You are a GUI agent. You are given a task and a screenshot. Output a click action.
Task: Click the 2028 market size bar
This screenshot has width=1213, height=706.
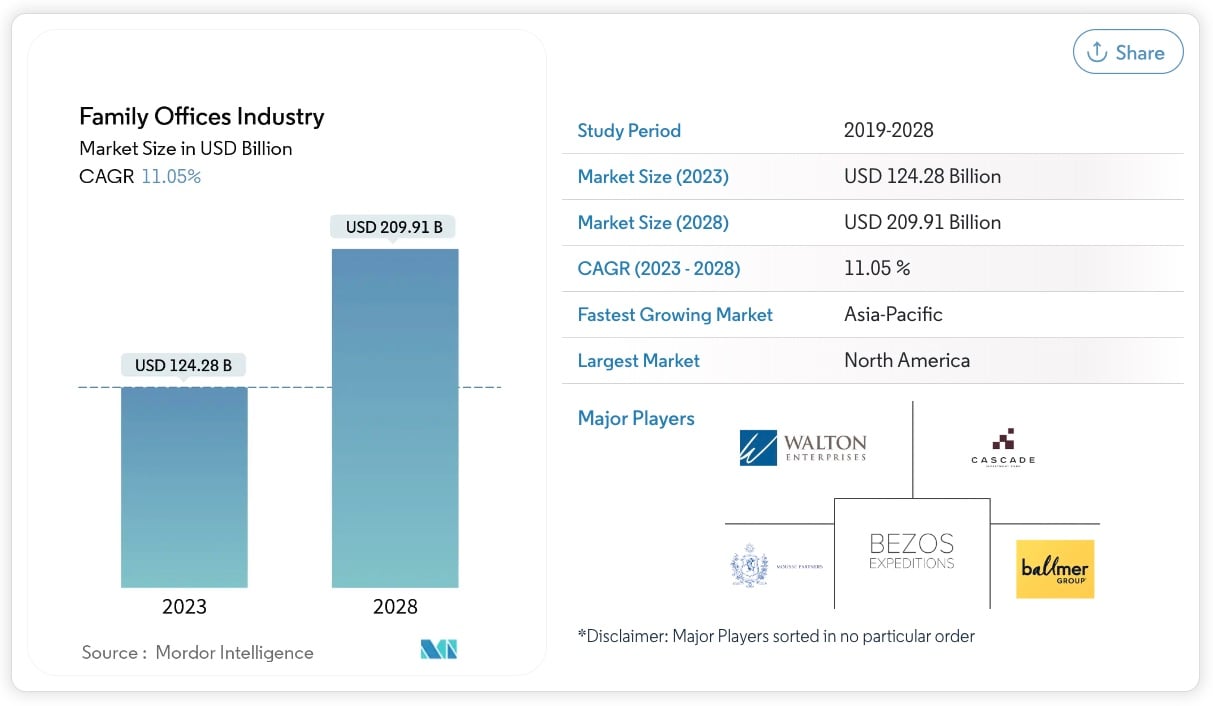pos(395,418)
